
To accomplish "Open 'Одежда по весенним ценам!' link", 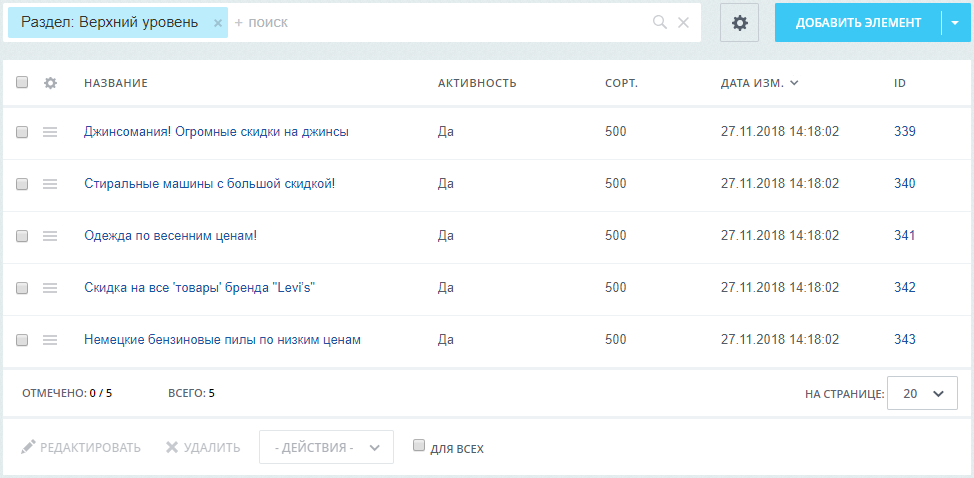I will (x=170, y=236).
